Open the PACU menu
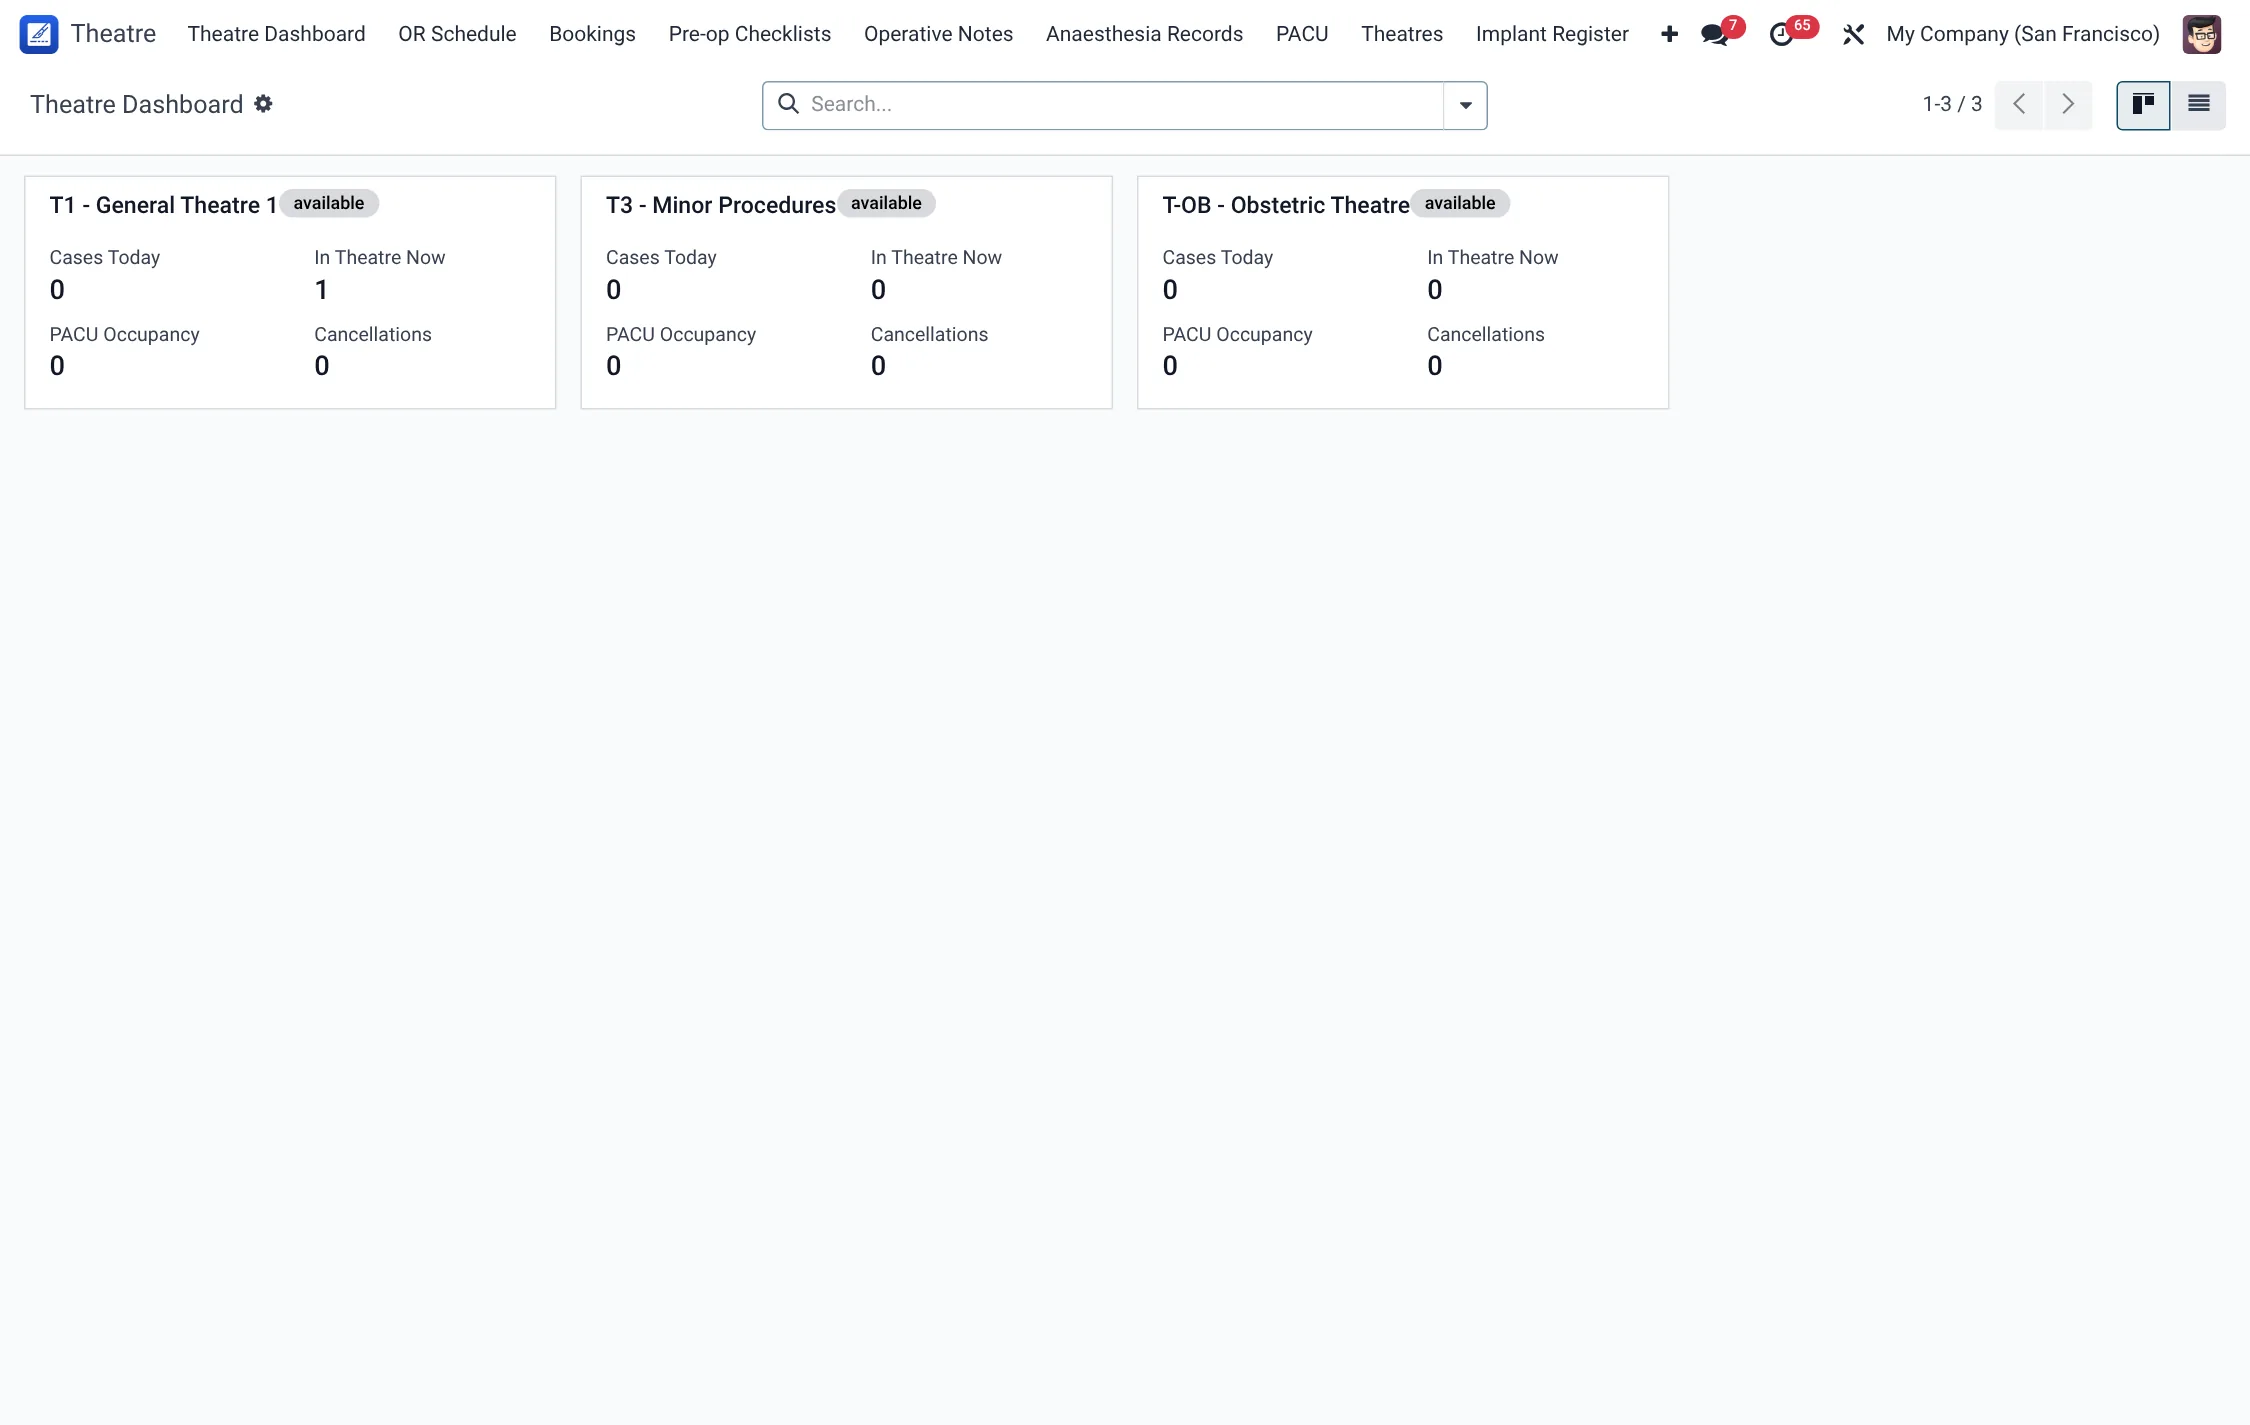Viewport: 2250px width, 1425px height. (x=1302, y=34)
